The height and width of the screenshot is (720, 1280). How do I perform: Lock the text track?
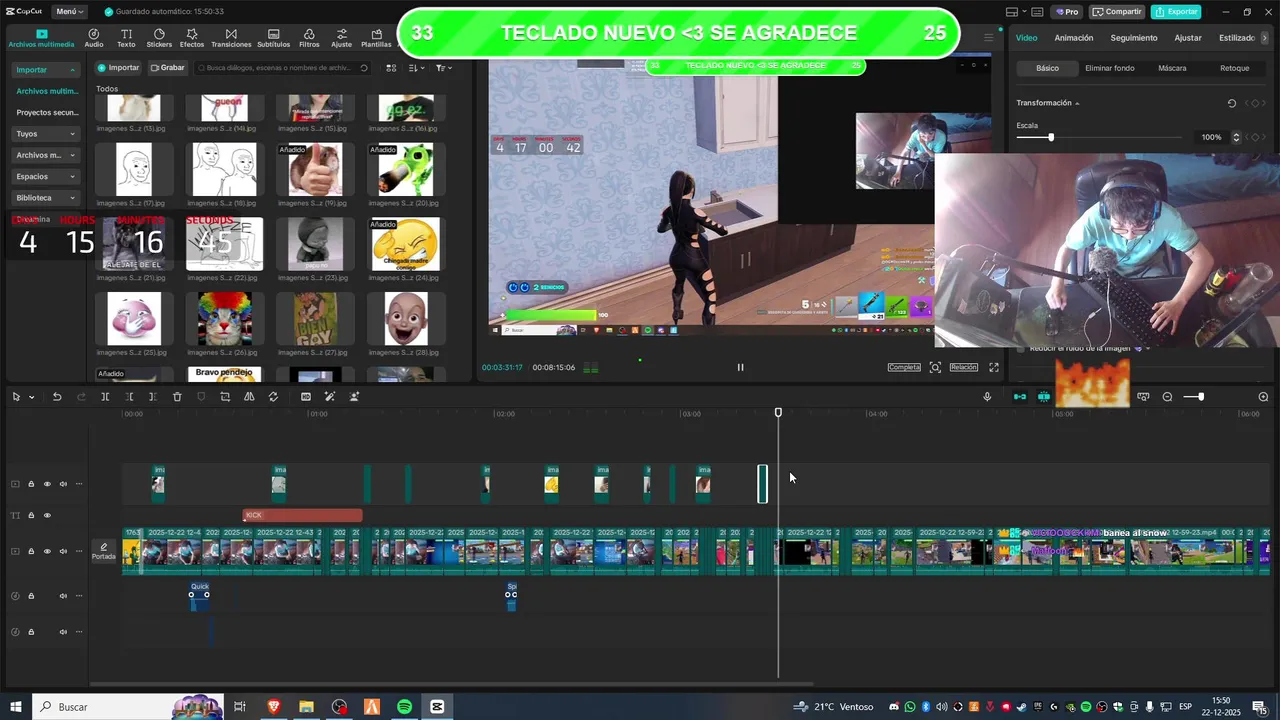pos(31,516)
